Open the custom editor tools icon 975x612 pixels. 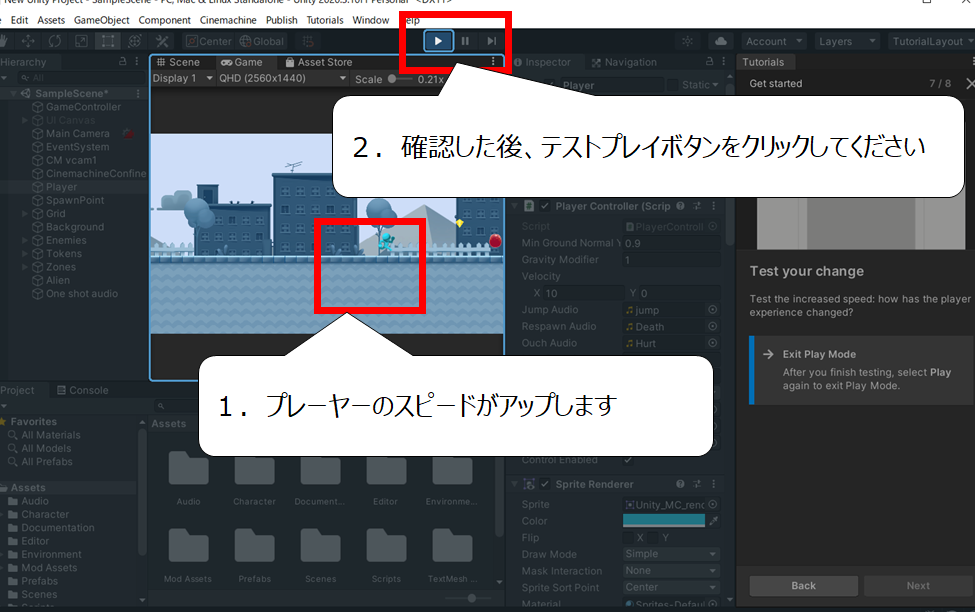[162, 41]
